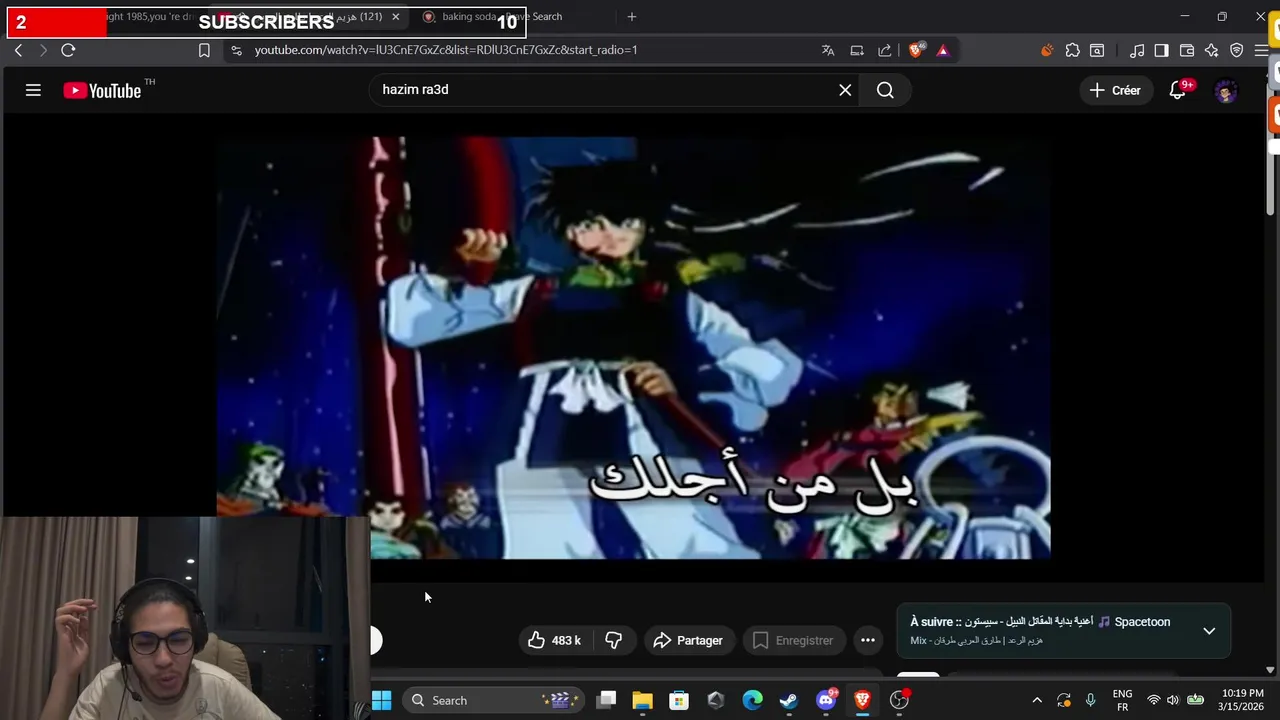Go back with browser back arrow
This screenshot has height=720, width=1280.
pos(18,50)
